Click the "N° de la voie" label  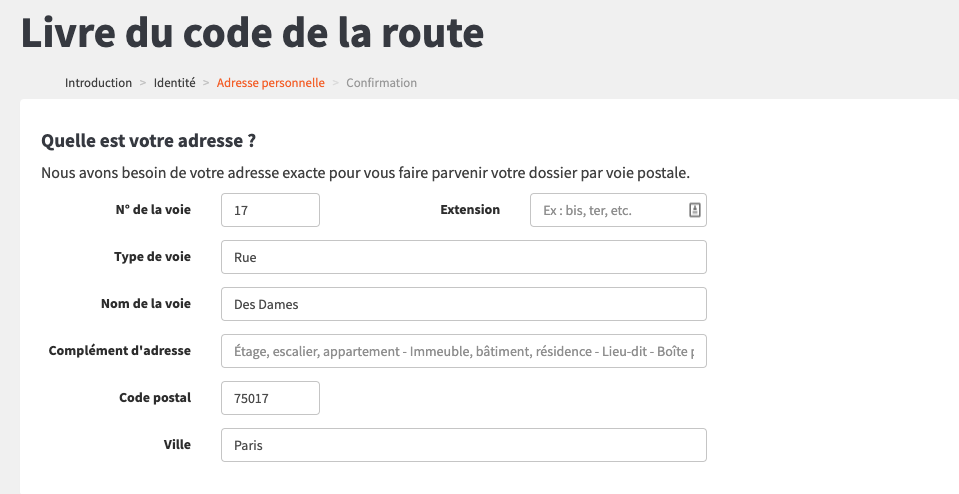coord(153,210)
